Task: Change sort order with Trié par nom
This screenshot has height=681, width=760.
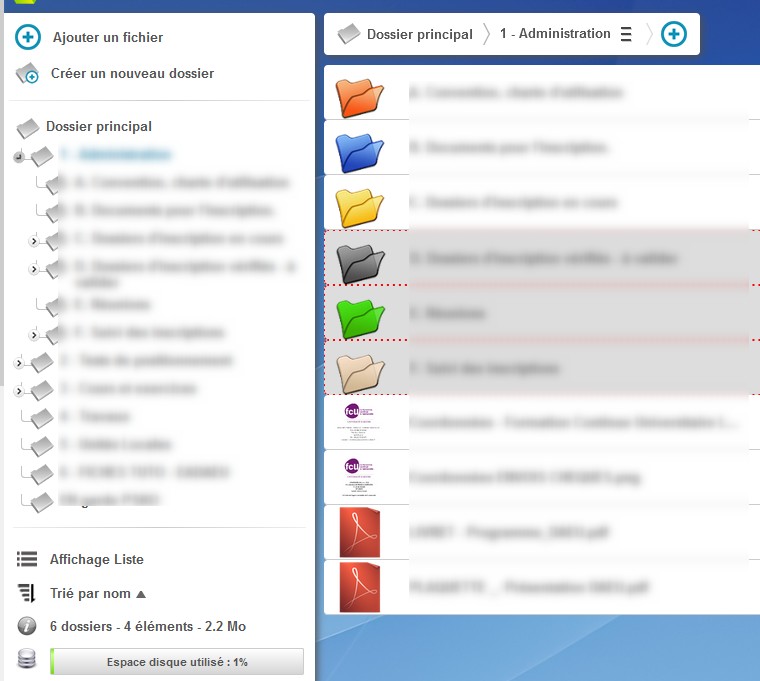Action: tap(90, 593)
